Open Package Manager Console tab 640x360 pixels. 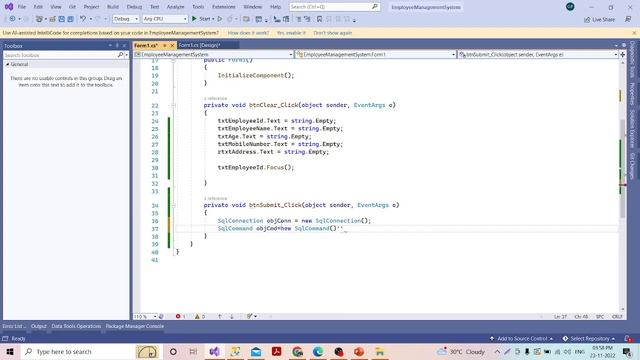point(135,326)
